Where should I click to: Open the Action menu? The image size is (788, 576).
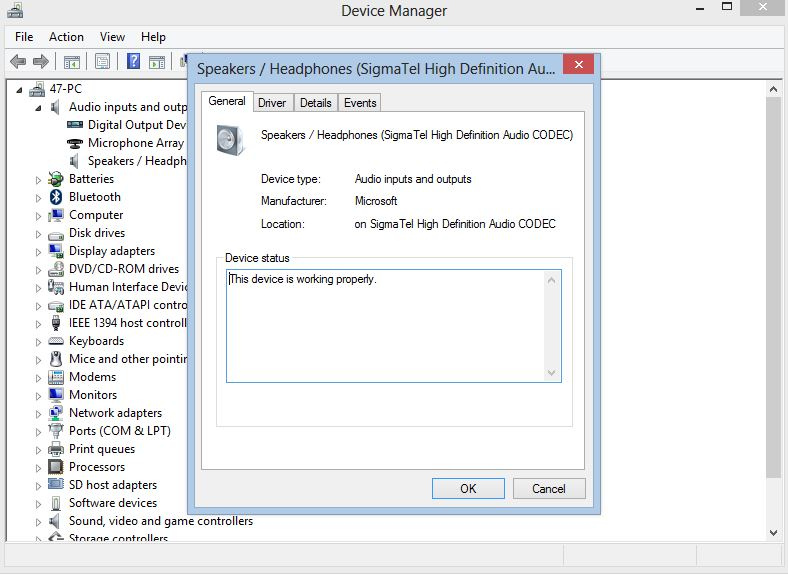(x=66, y=37)
